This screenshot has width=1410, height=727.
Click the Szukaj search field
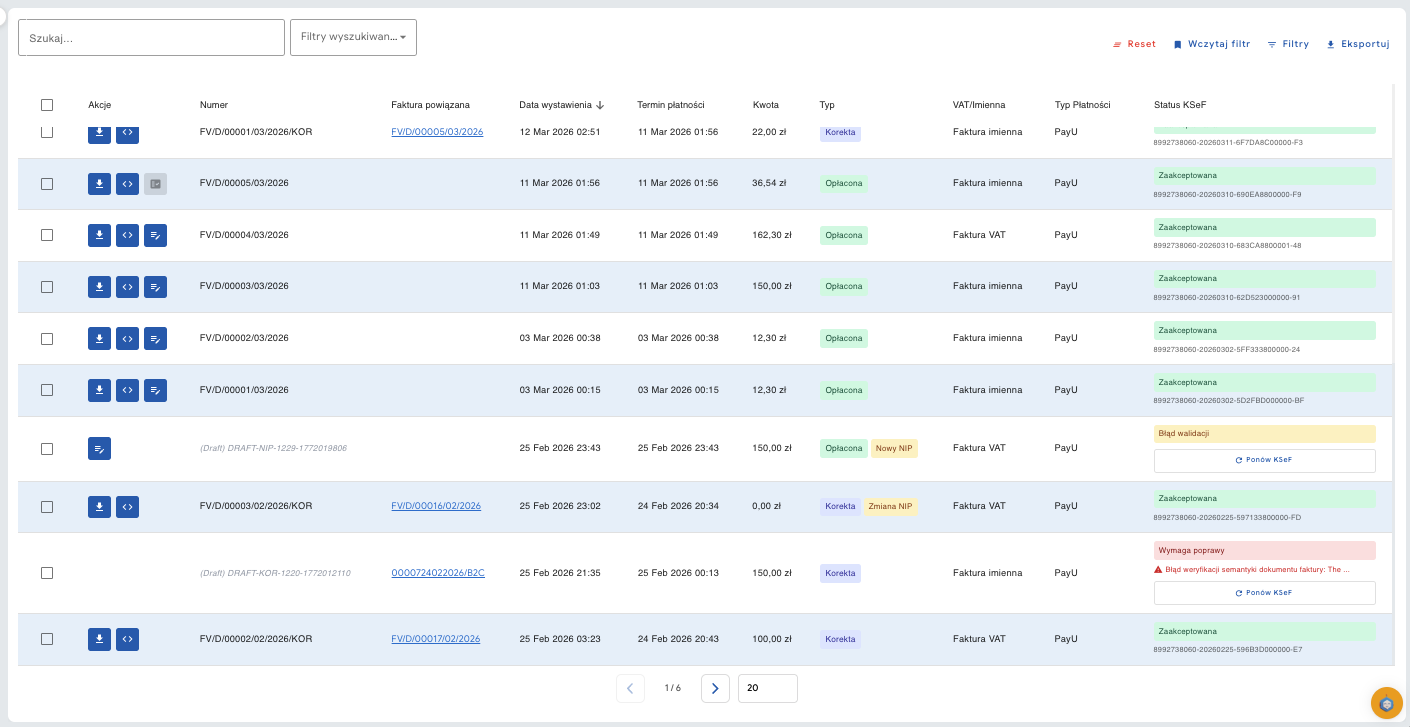click(151, 38)
